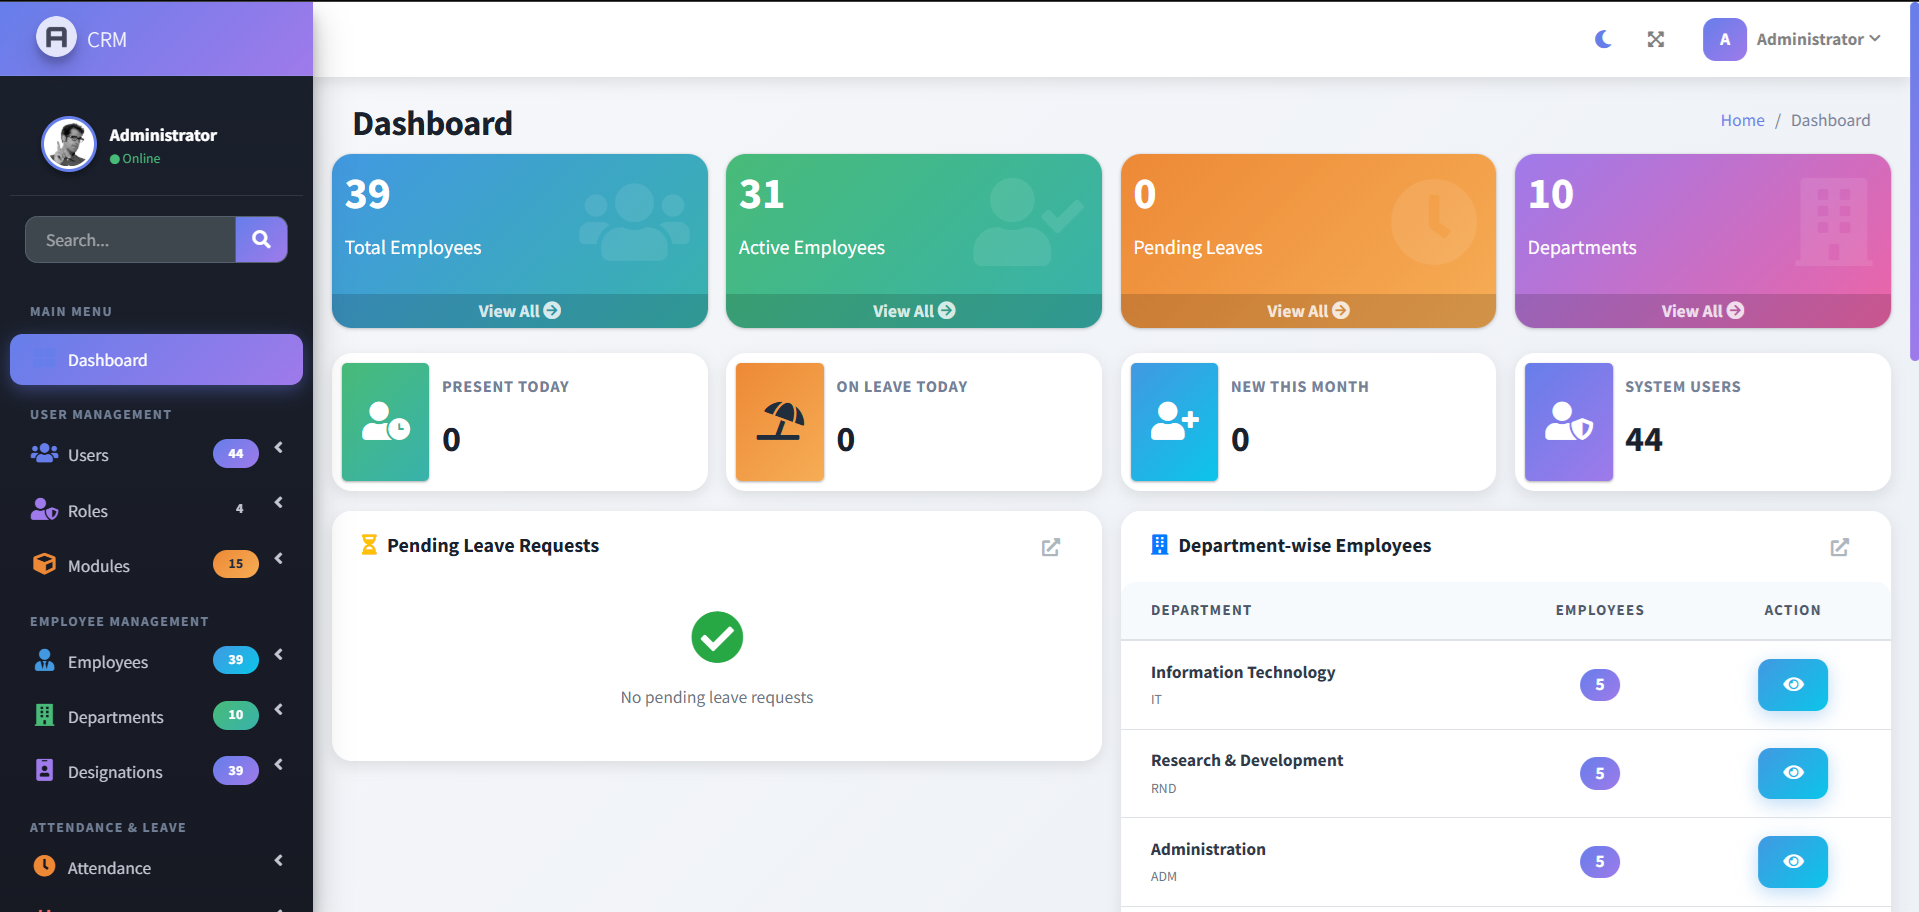Open the Administration department eye toggle
Viewport: 1919px width, 912px height.
tap(1792, 861)
